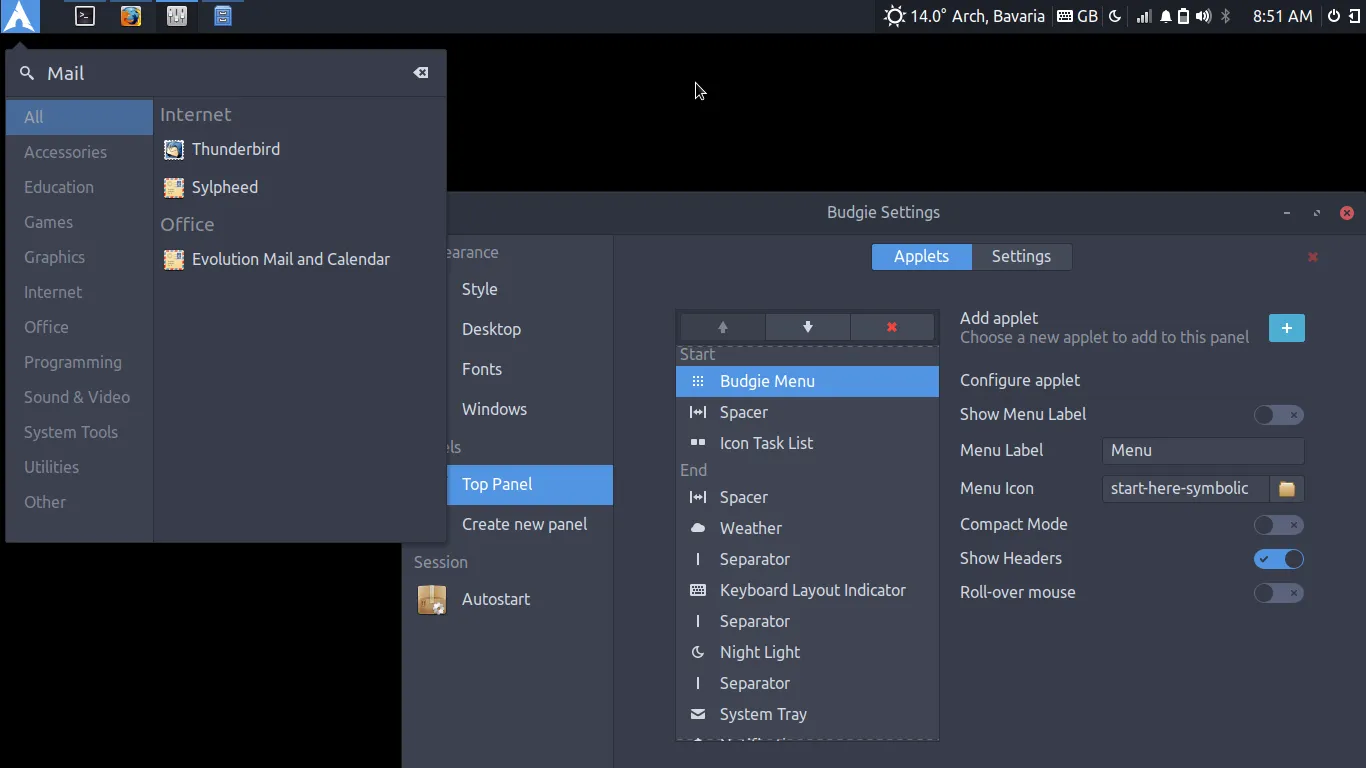The height and width of the screenshot is (768, 1366).
Task: Enable the Show Menu Label switch
Action: pyautogui.click(x=1278, y=415)
